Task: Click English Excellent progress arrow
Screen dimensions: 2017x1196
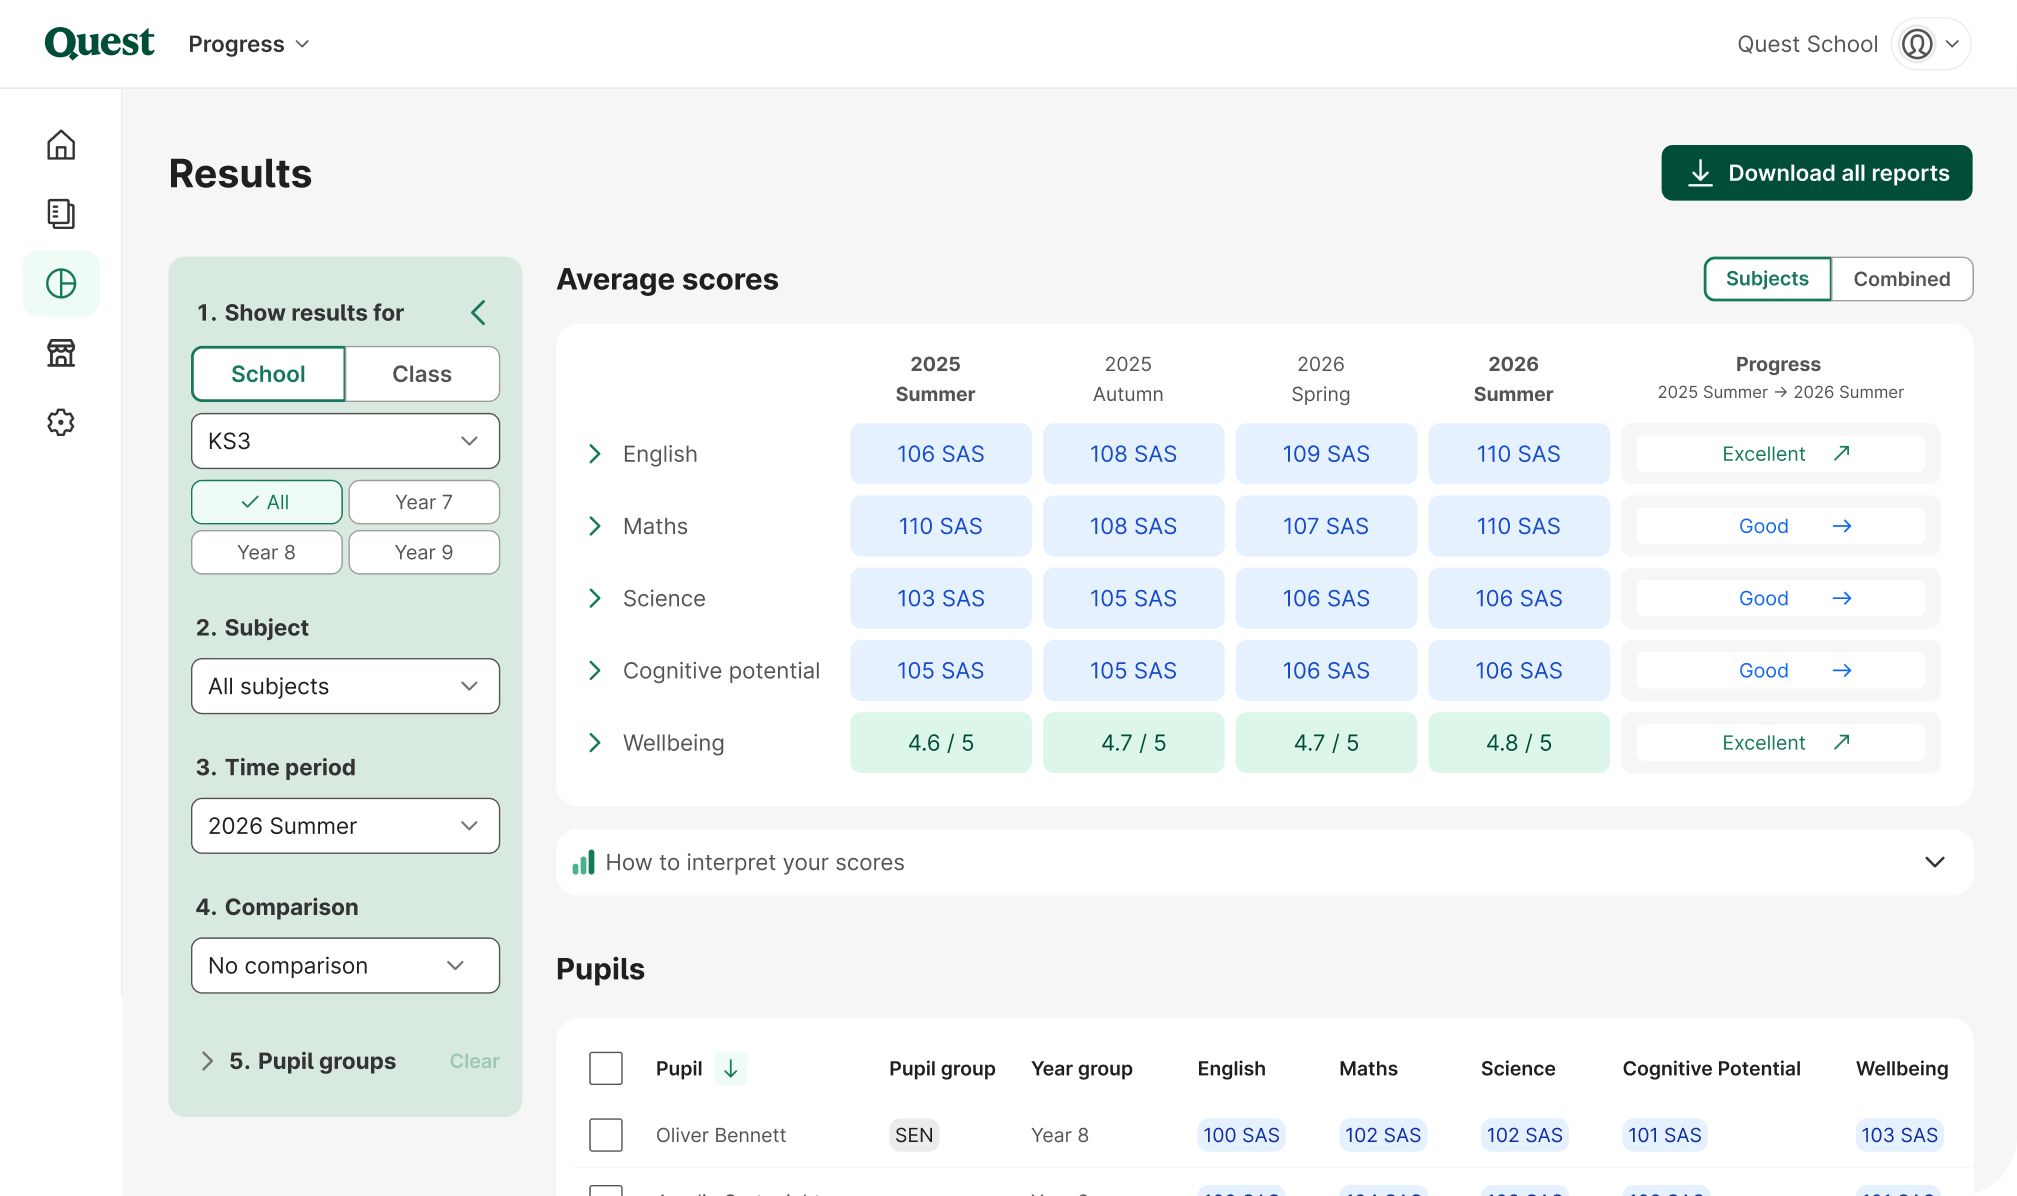Action: (1842, 454)
